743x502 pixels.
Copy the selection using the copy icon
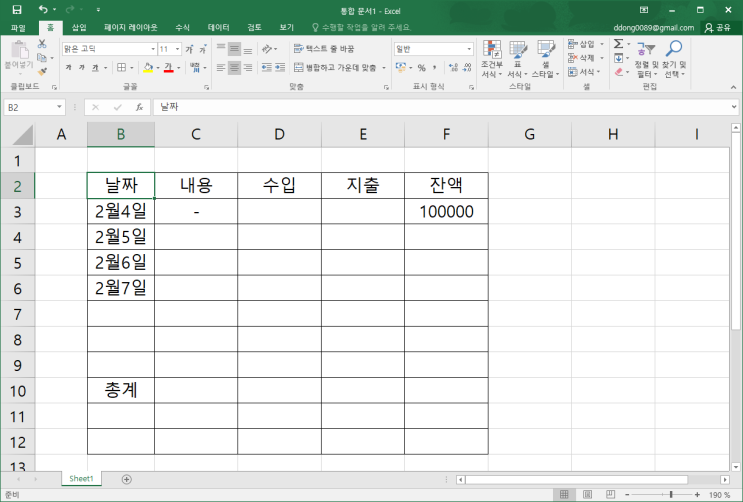tap(42, 58)
